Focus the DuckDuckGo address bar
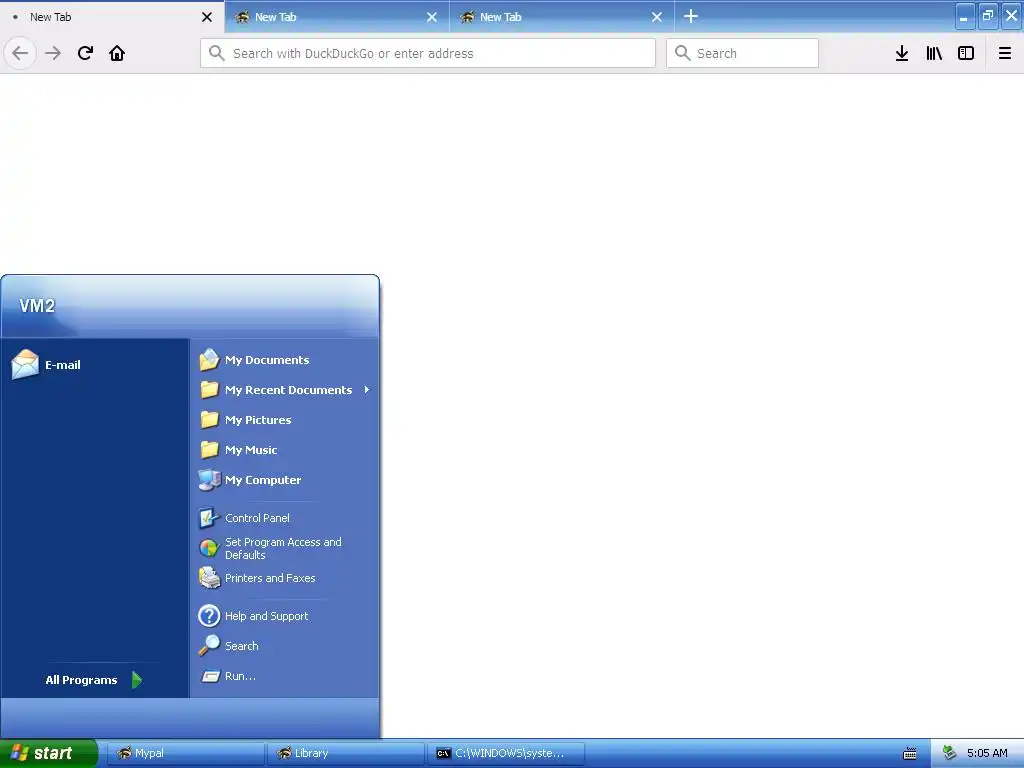Viewport: 1024px width, 768px height. [428, 53]
